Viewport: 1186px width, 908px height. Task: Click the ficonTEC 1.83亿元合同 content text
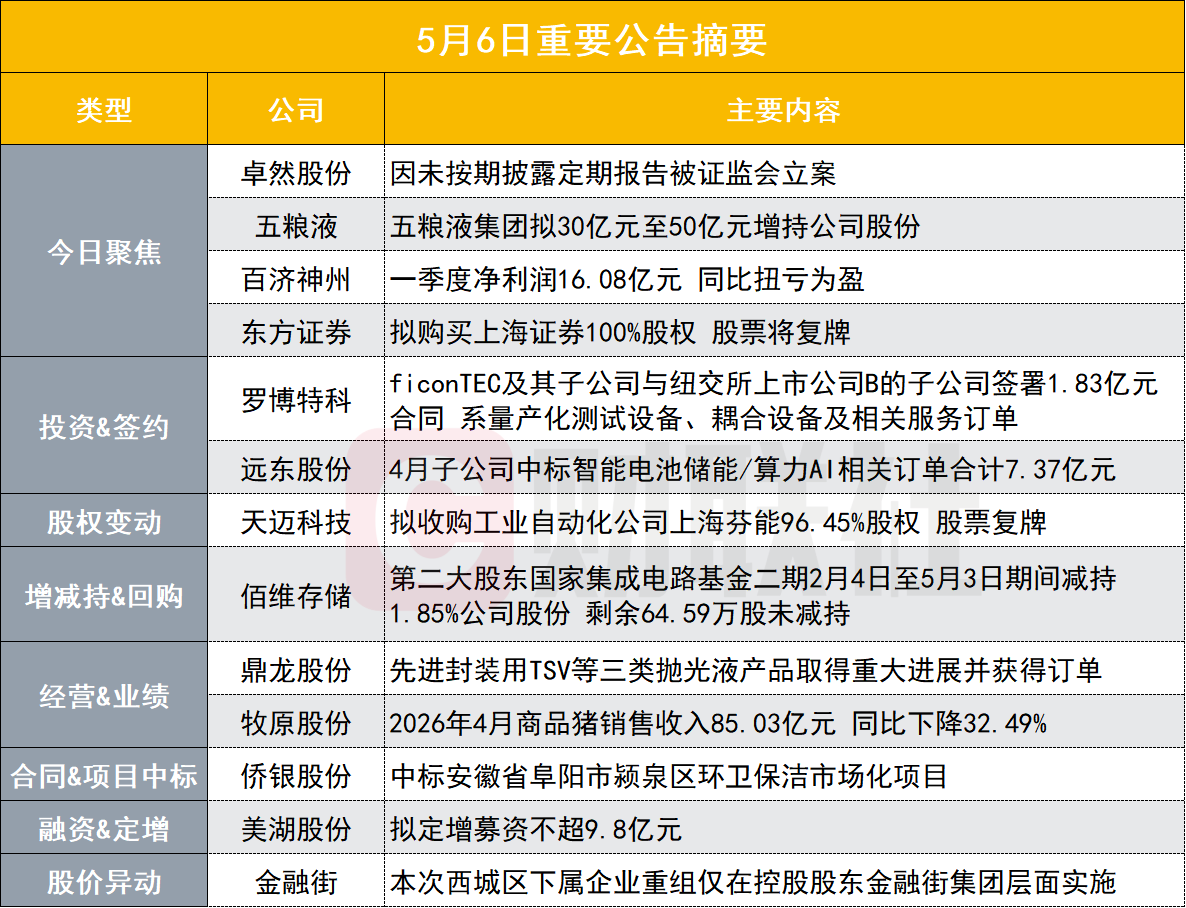[774, 400]
